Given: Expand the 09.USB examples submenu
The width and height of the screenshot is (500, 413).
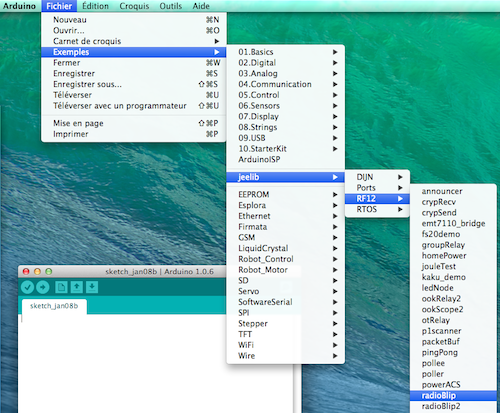Looking at the screenshot, I should [x=286, y=138].
